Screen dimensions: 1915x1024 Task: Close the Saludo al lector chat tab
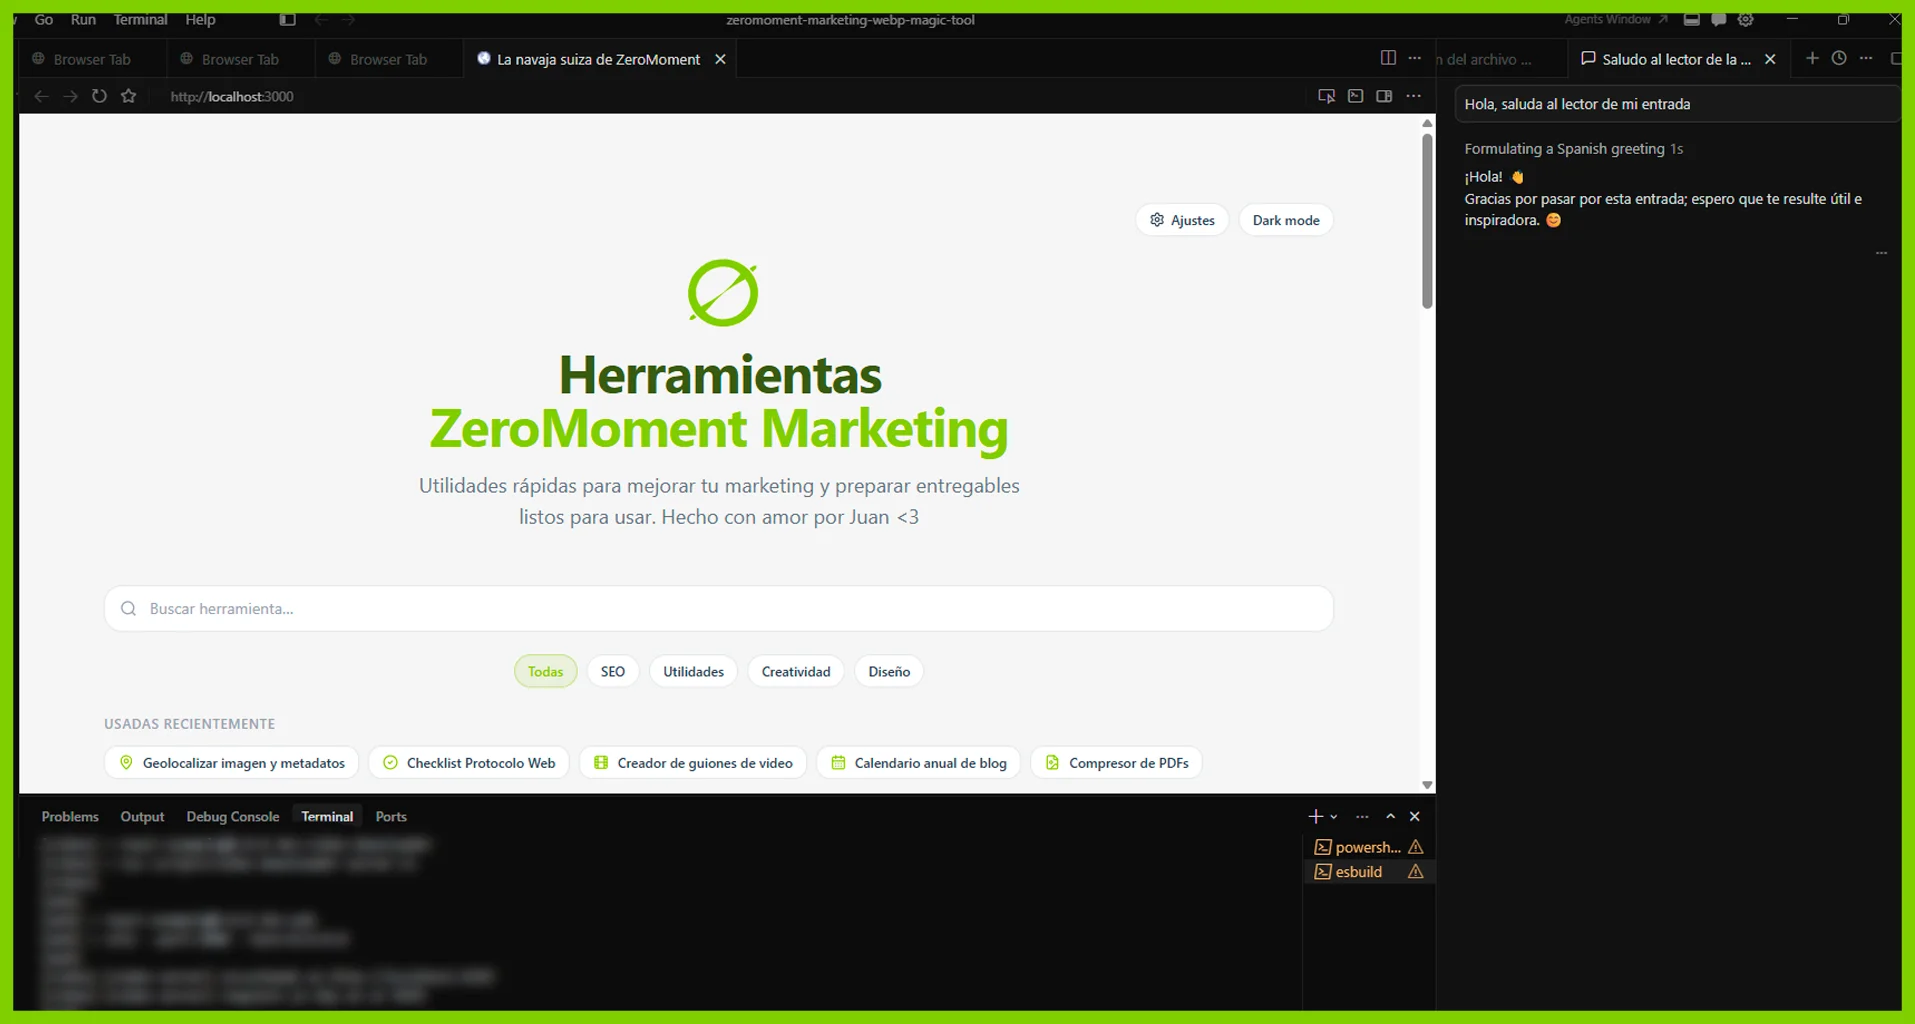pyautogui.click(x=1770, y=59)
